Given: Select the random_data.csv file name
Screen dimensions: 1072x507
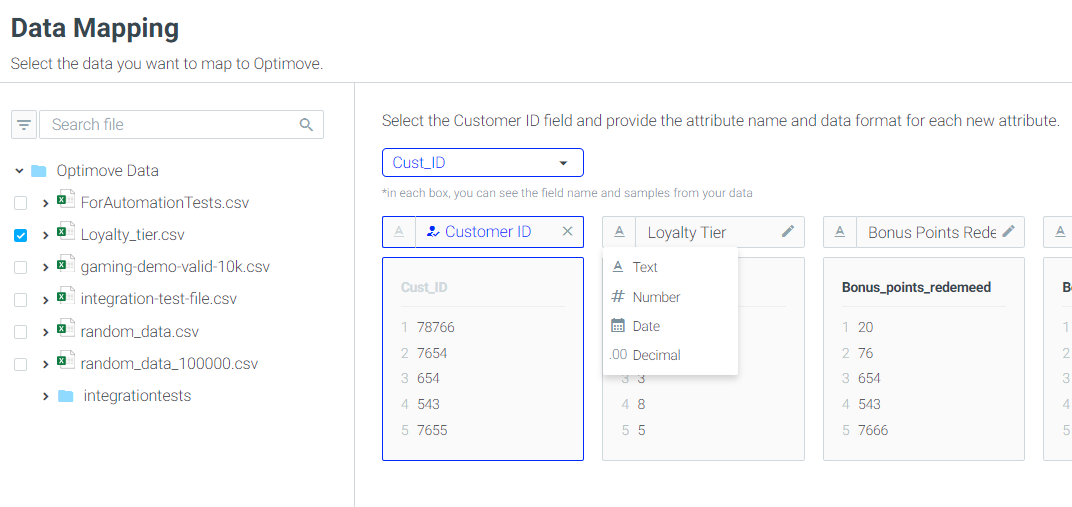Looking at the screenshot, I should [x=139, y=331].
